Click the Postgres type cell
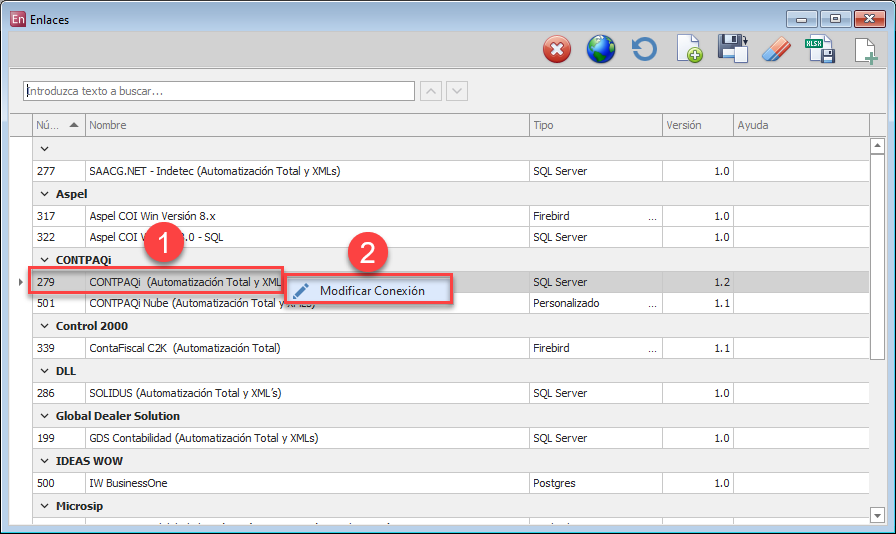Image resolution: width=896 pixels, height=534 pixels. [596, 483]
